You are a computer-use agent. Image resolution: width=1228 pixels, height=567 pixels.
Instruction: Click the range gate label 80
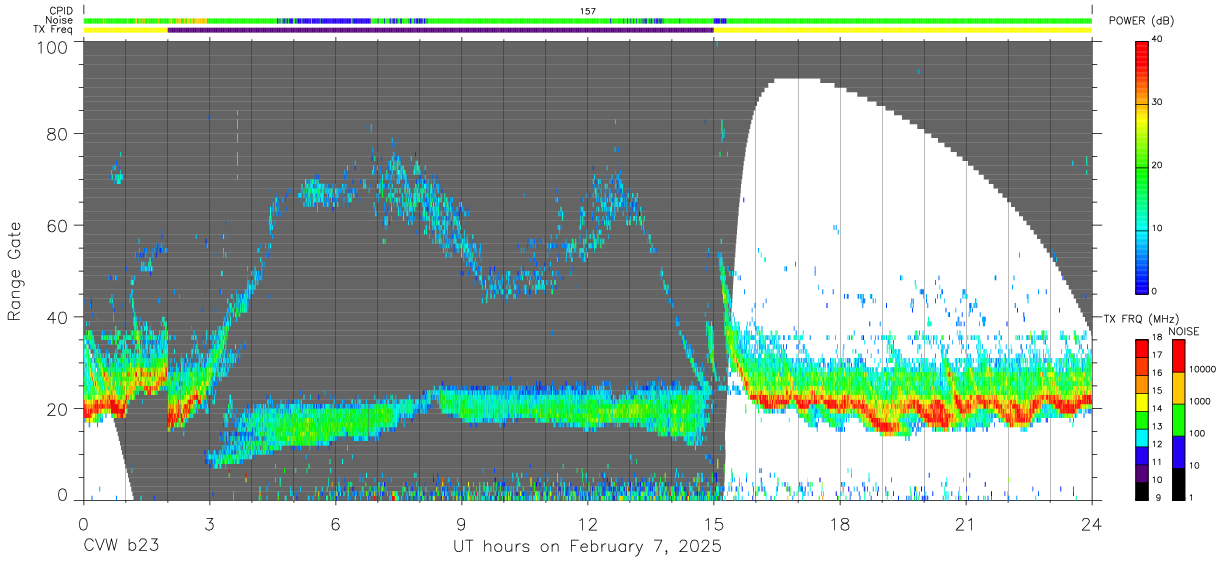58,134
